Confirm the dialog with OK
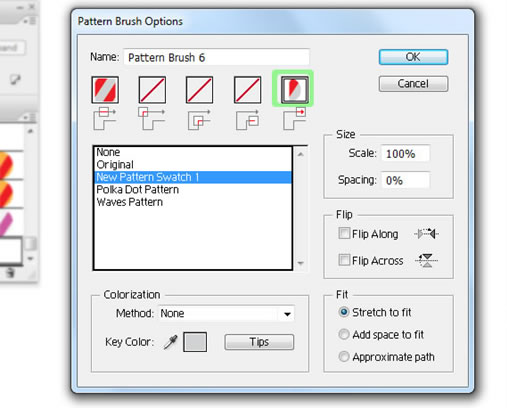The width and height of the screenshot is (507, 408). click(413, 57)
